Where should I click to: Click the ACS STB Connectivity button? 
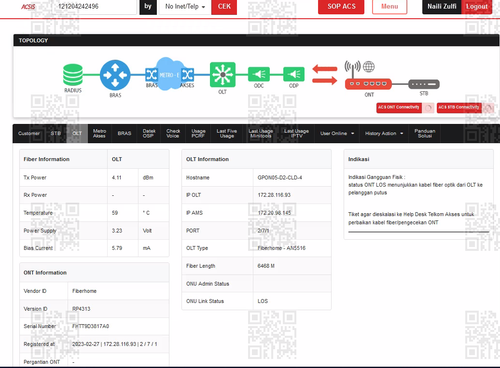tap(459, 107)
